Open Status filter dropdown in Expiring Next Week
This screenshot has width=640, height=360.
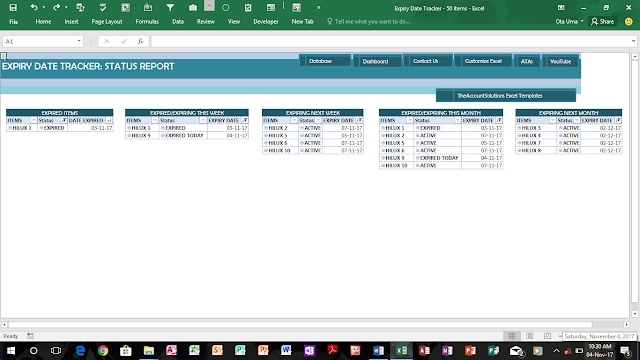coord(318,120)
